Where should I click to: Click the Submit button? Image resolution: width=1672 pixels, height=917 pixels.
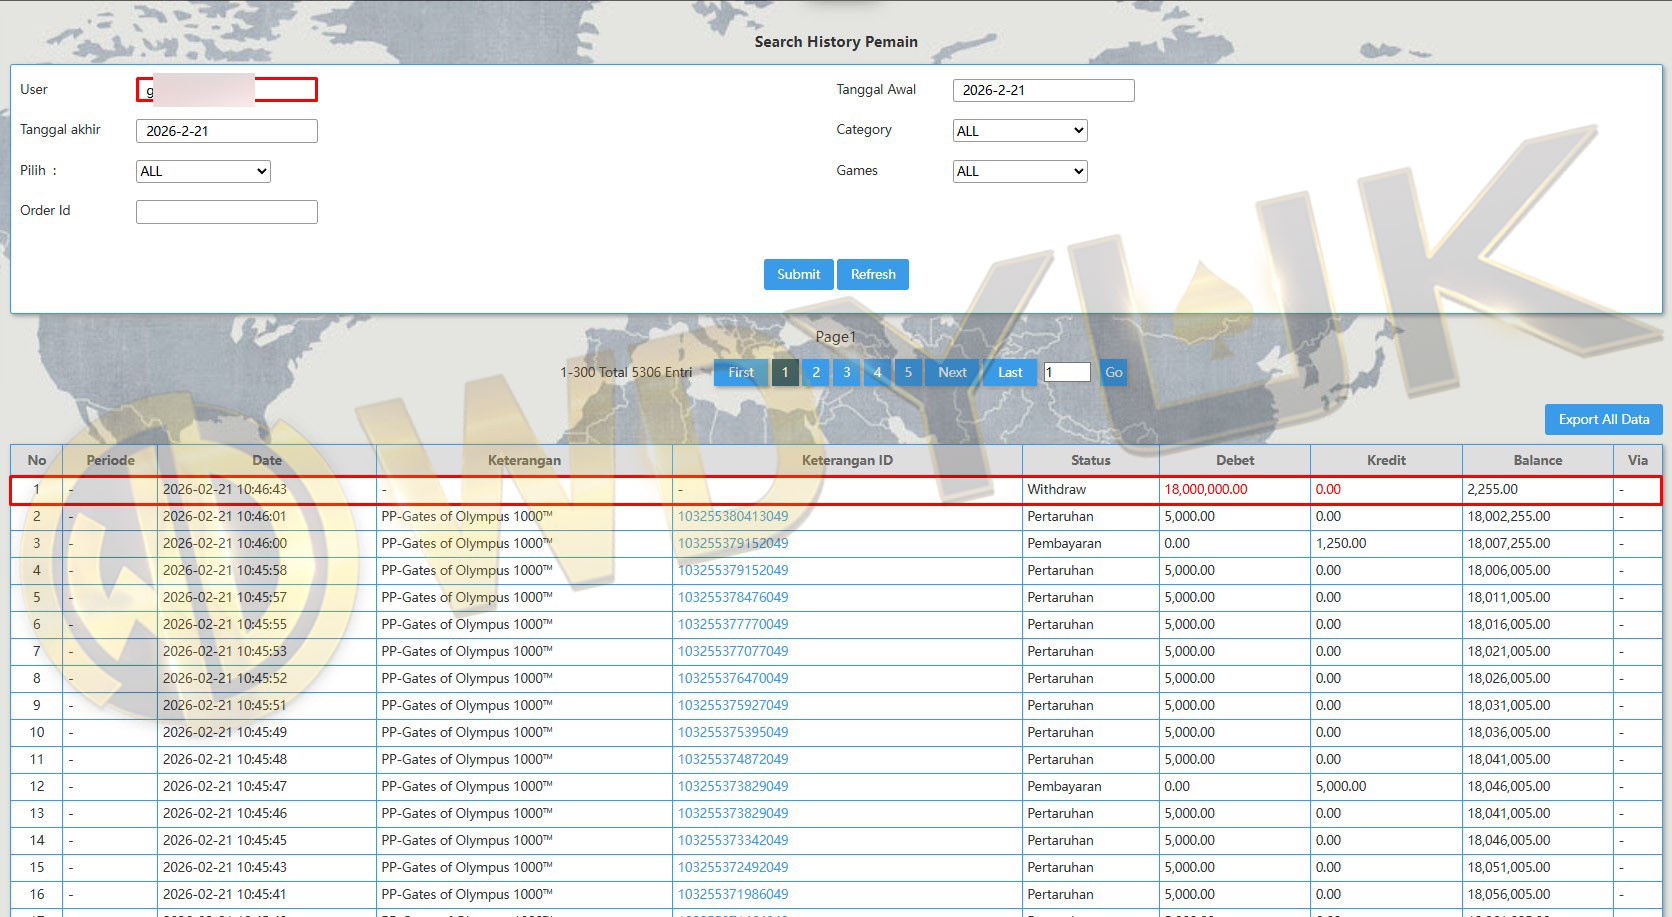[x=798, y=274]
